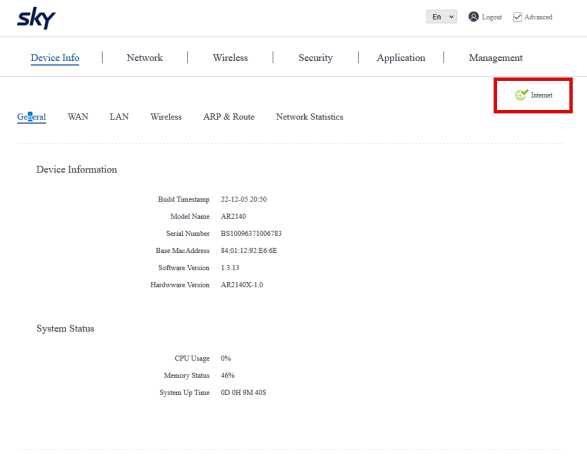The image size is (587, 469).
Task: Toggle the Advanced checkbox
Action: pos(517,17)
